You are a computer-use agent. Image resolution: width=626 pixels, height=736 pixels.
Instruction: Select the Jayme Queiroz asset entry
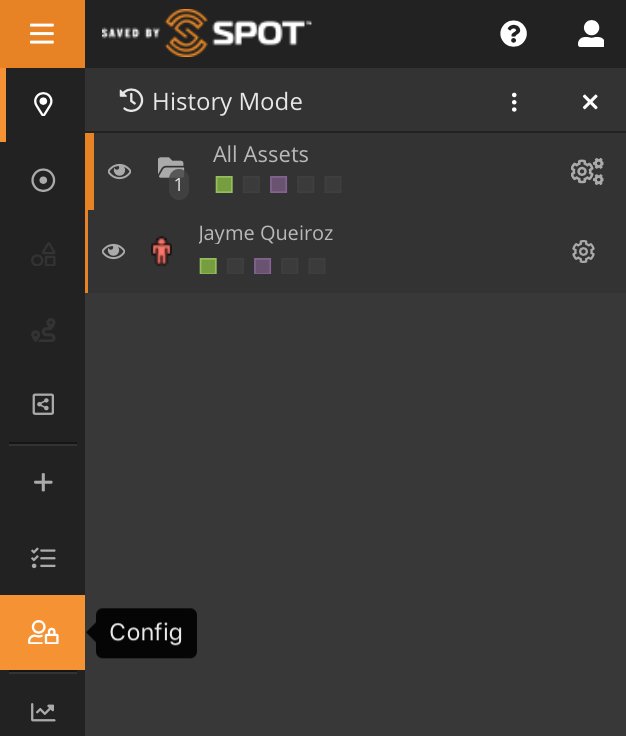266,234
